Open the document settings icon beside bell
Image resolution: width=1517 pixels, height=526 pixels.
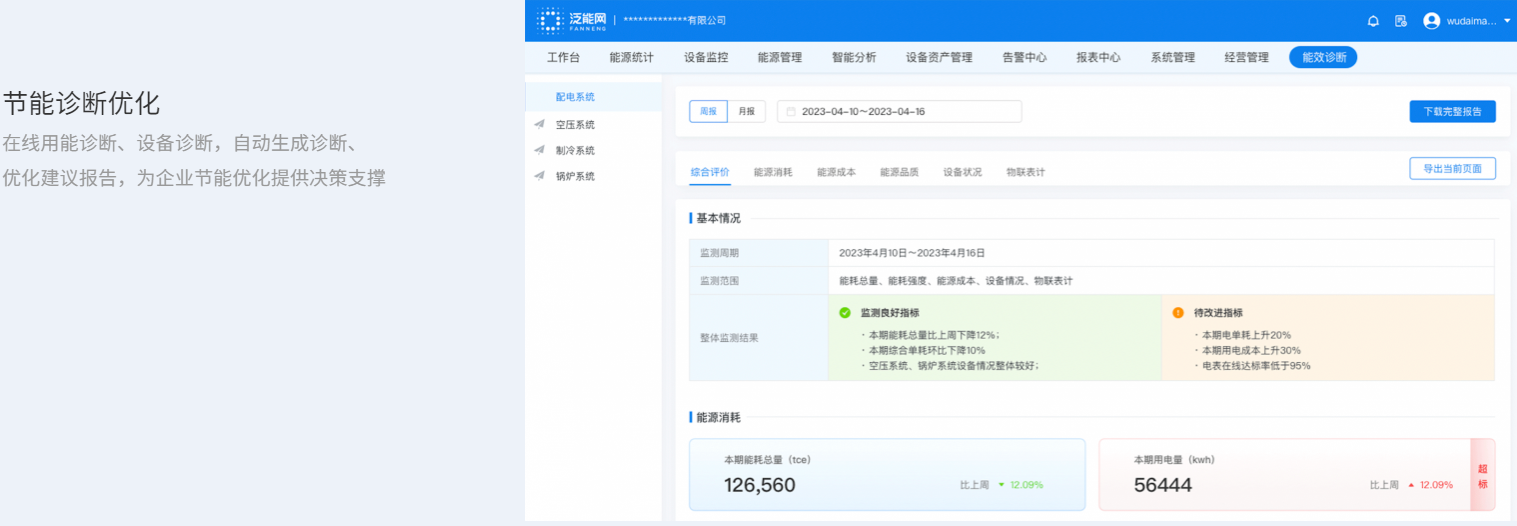[1401, 21]
